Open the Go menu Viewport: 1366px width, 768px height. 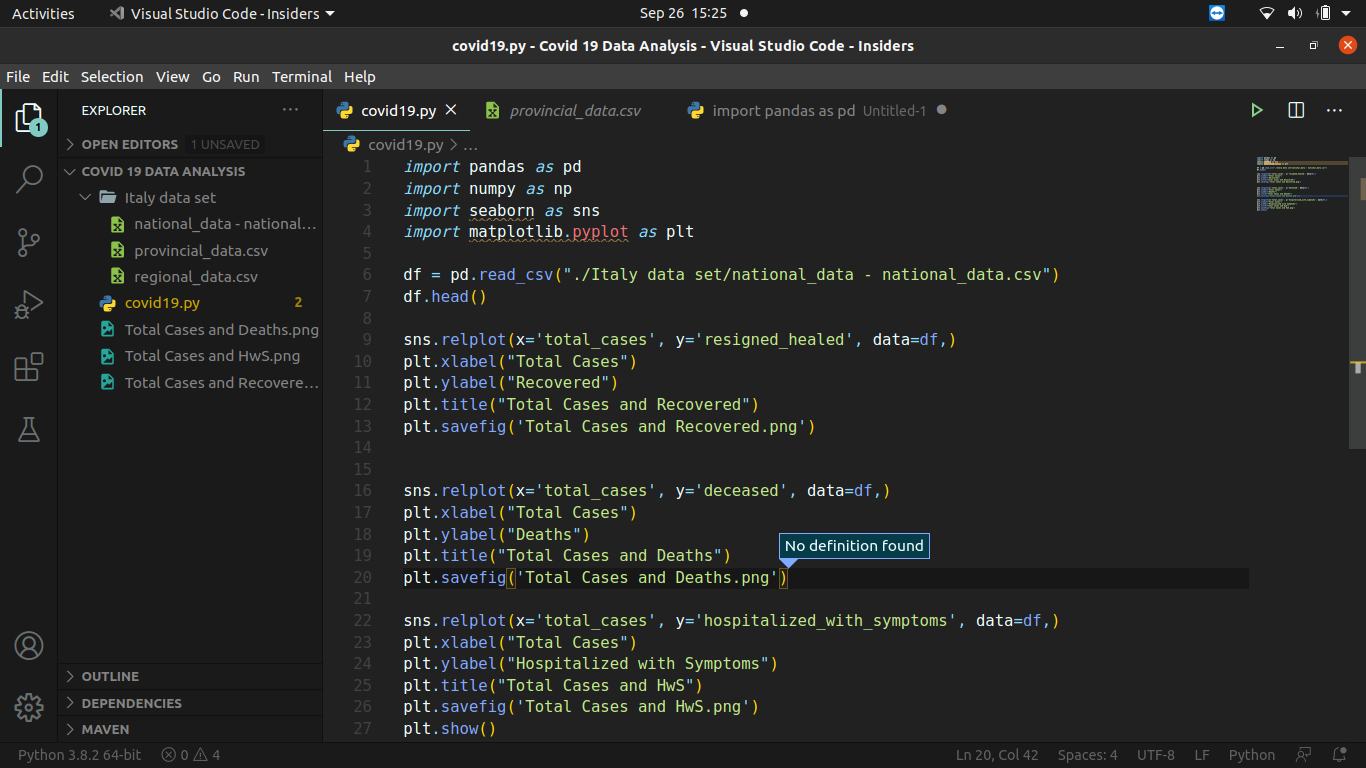click(x=211, y=77)
